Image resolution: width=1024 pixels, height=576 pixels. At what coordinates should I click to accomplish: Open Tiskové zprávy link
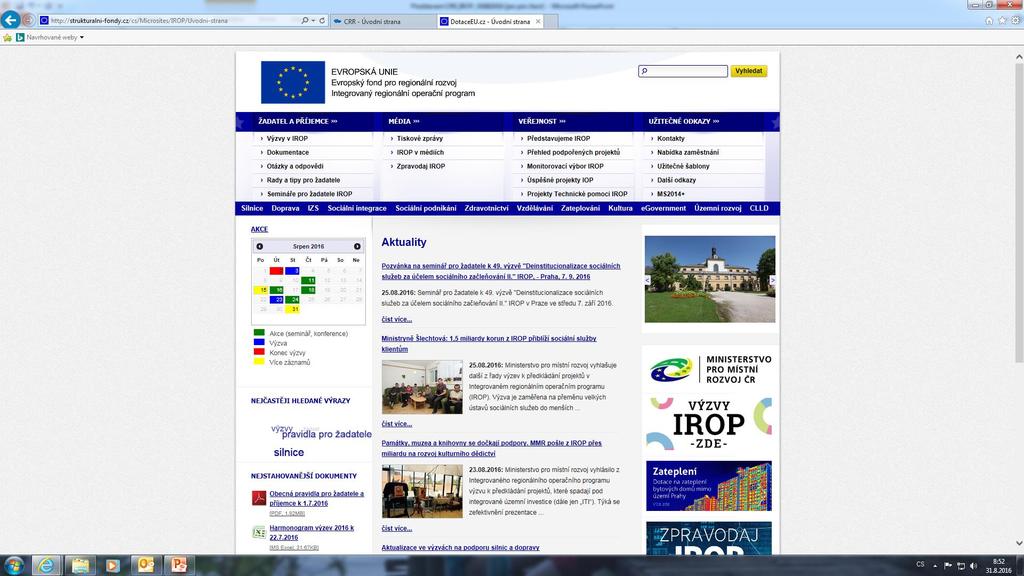(419, 138)
